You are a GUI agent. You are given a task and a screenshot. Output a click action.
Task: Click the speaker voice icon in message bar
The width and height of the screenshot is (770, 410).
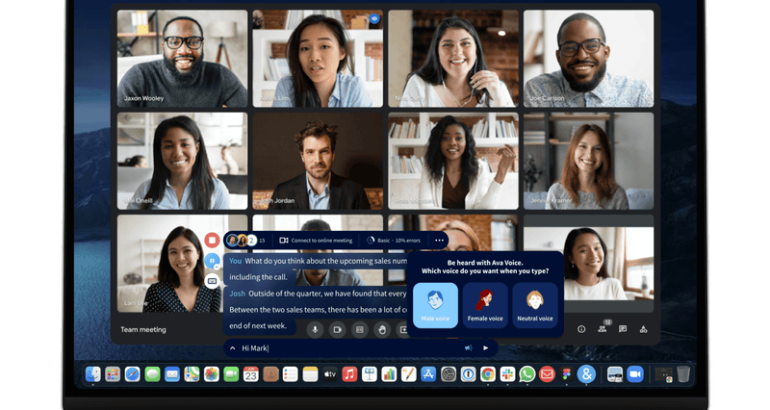(x=468, y=348)
